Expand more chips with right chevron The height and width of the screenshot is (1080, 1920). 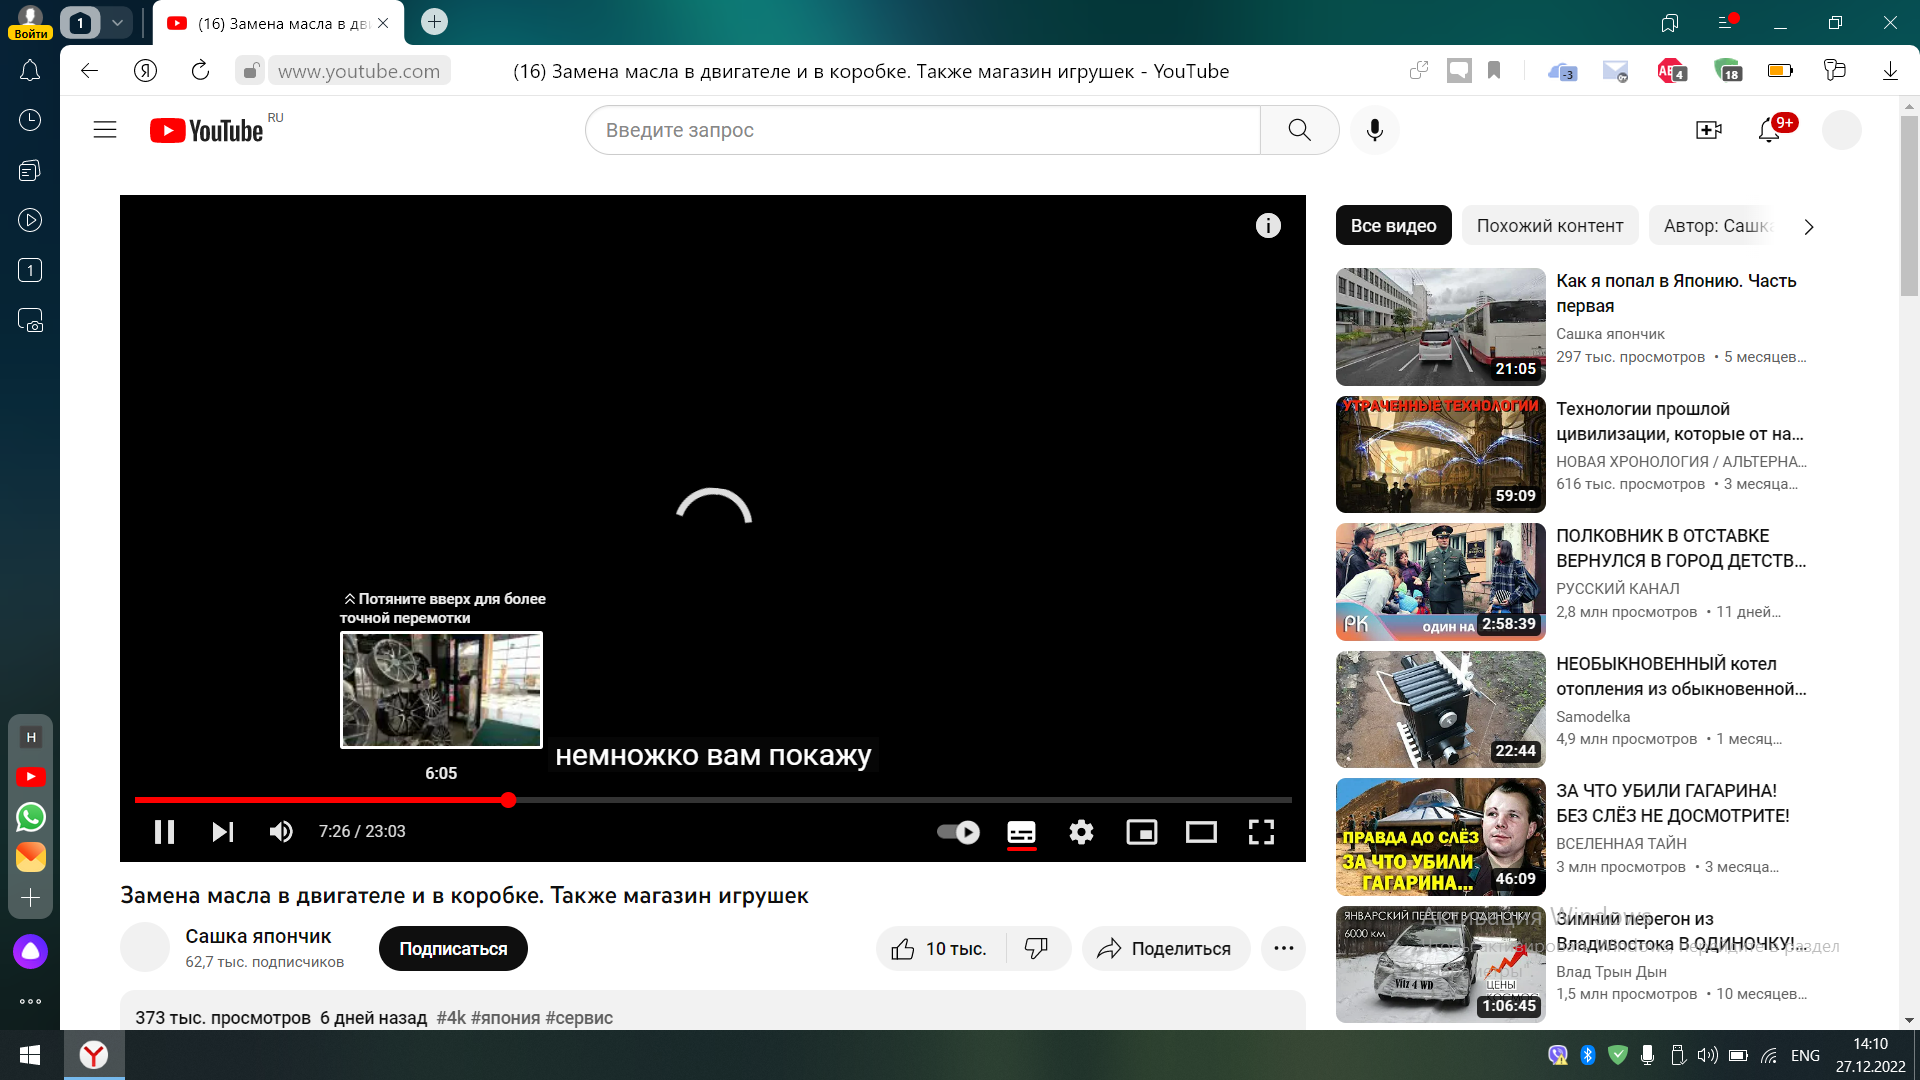click(x=1808, y=227)
